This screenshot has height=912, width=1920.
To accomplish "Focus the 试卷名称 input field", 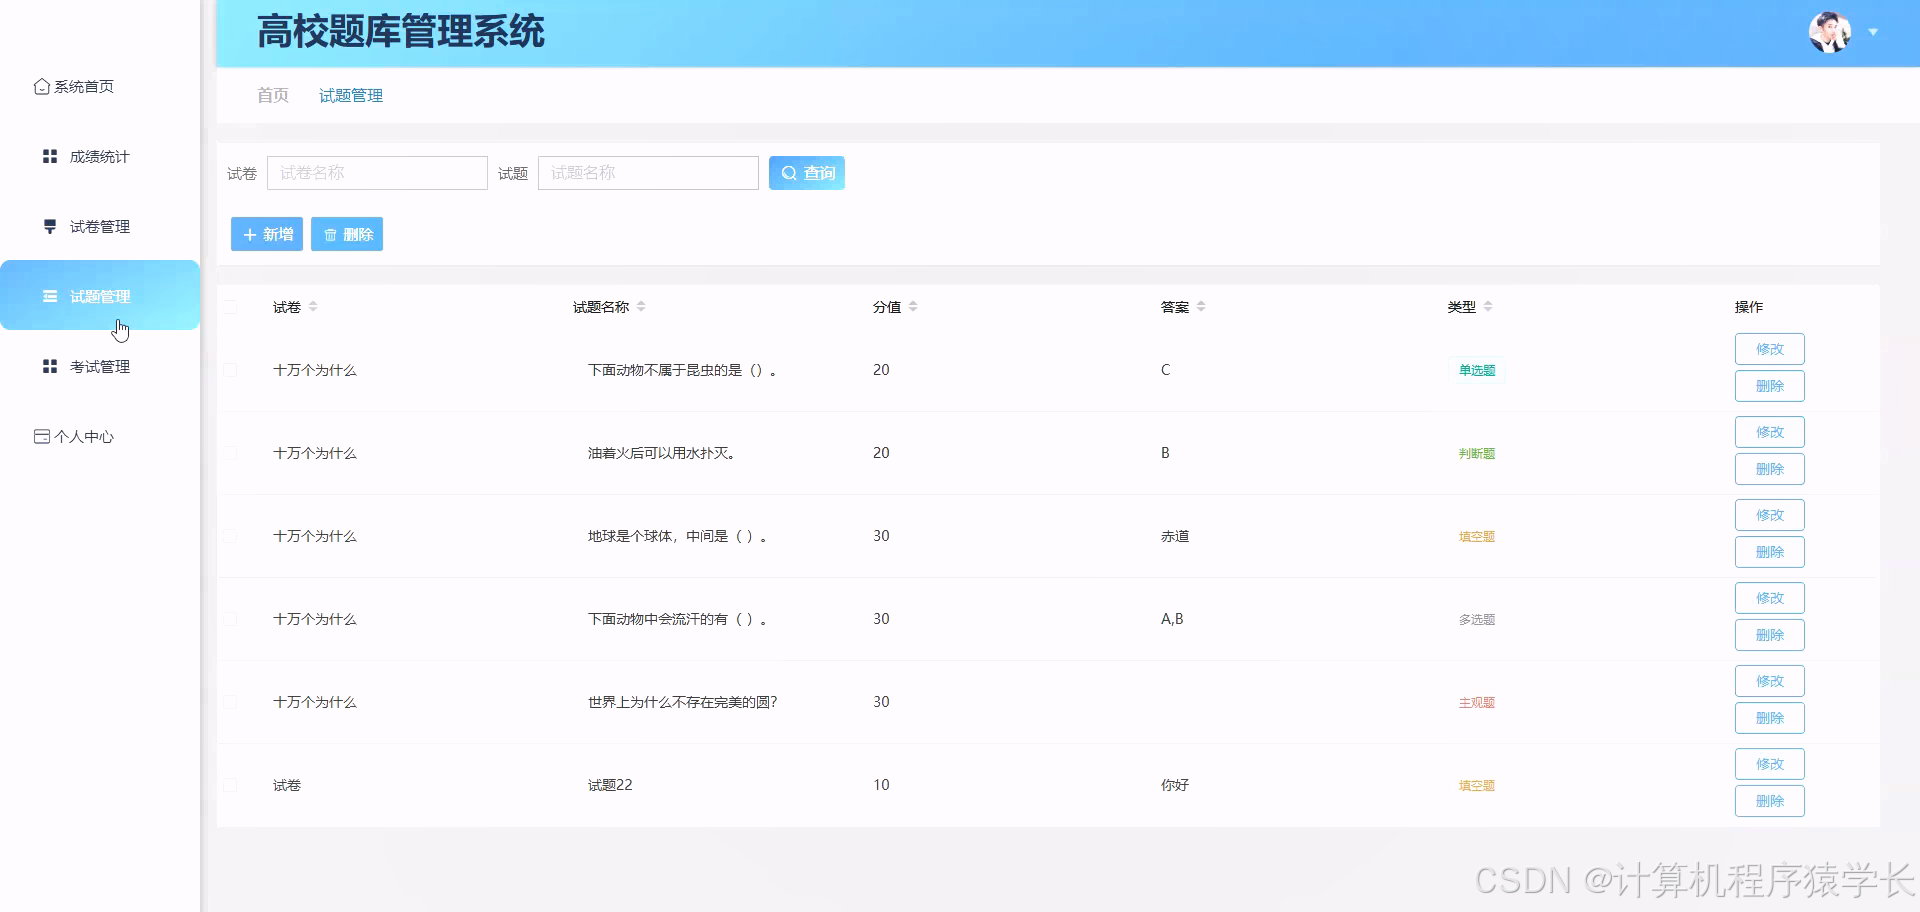I will click(x=377, y=173).
